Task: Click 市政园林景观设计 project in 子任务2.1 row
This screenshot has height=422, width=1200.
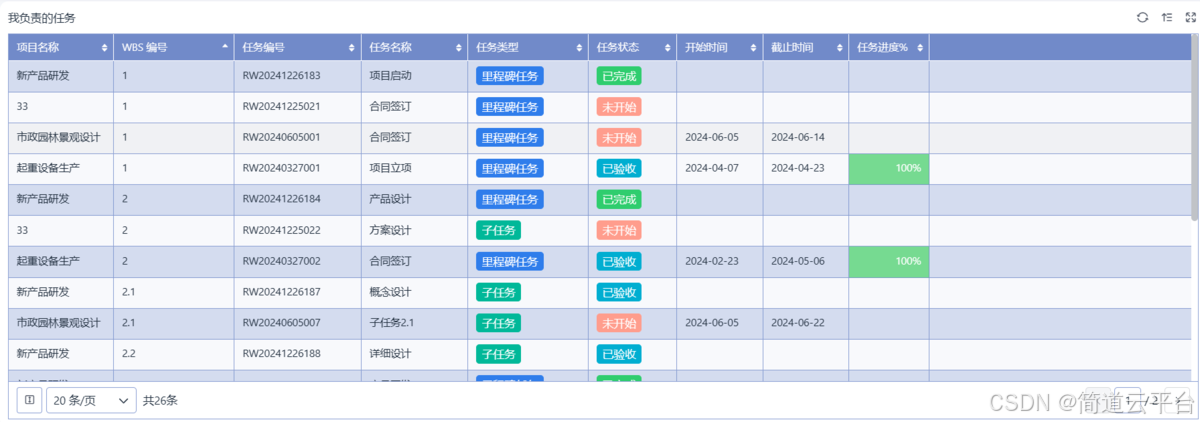Action: (59, 323)
